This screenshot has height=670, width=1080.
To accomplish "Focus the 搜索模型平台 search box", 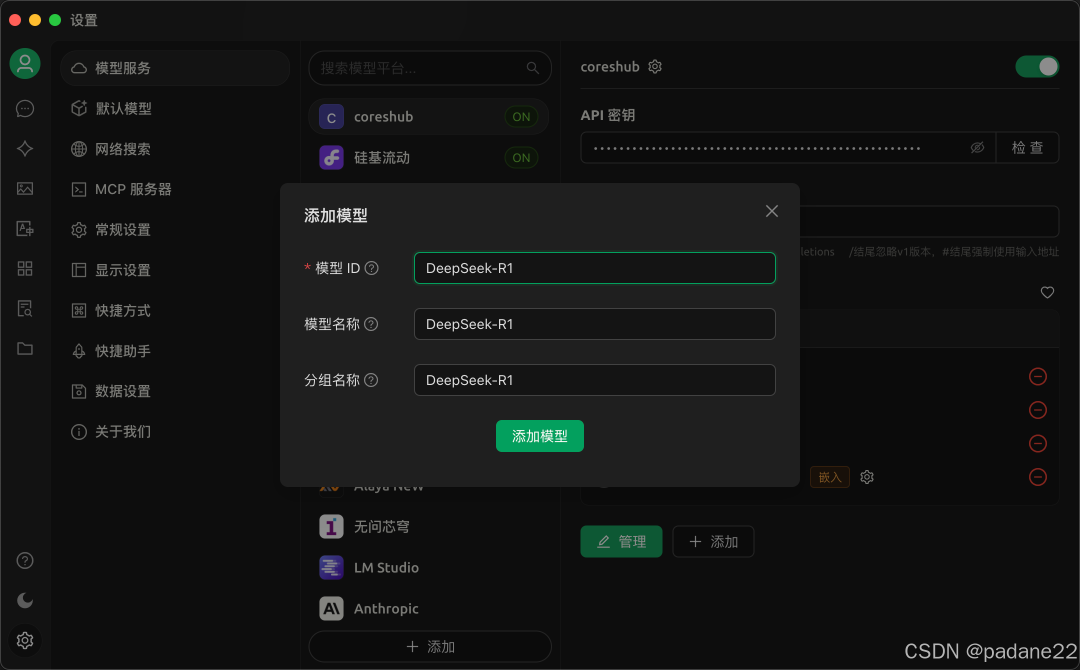I will 430,68.
